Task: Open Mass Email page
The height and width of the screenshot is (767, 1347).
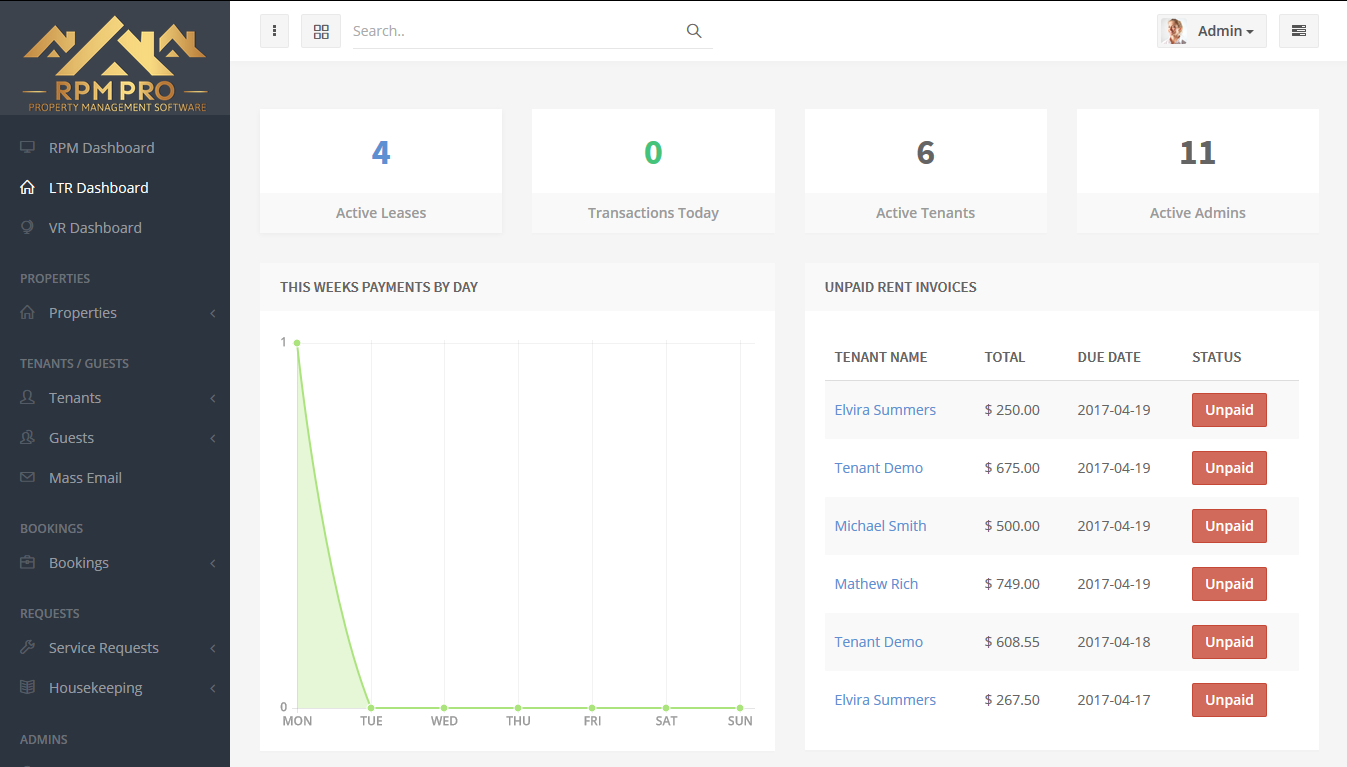Action: coord(85,477)
